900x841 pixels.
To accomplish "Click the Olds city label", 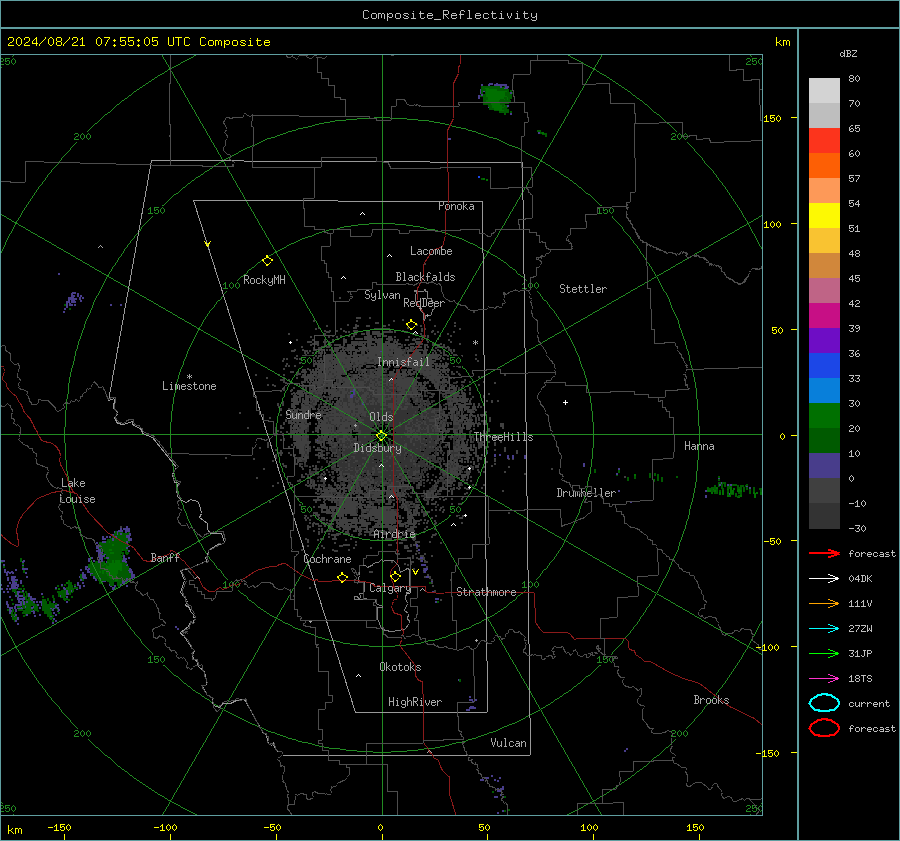I will tap(381, 417).
